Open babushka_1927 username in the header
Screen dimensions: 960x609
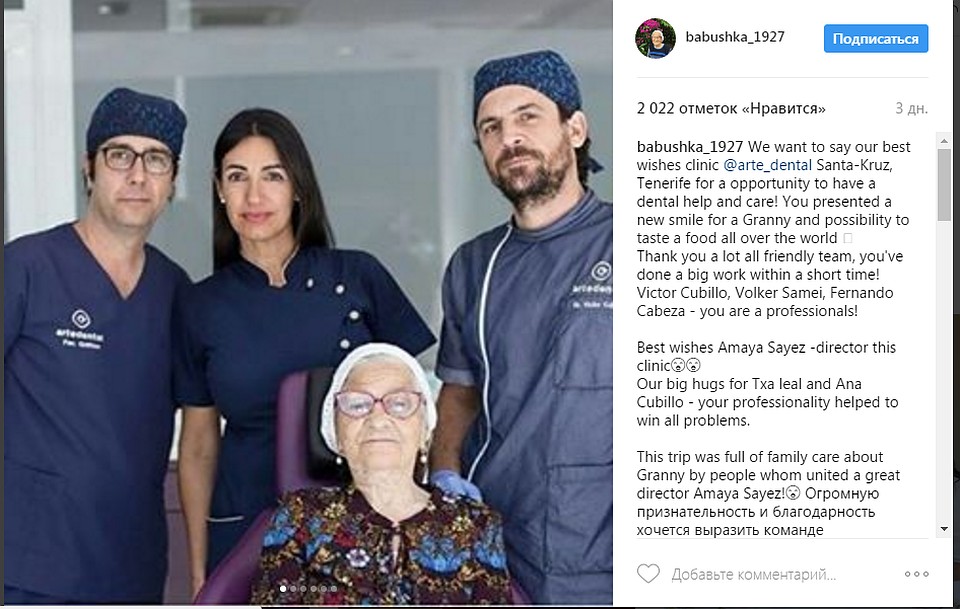click(735, 37)
